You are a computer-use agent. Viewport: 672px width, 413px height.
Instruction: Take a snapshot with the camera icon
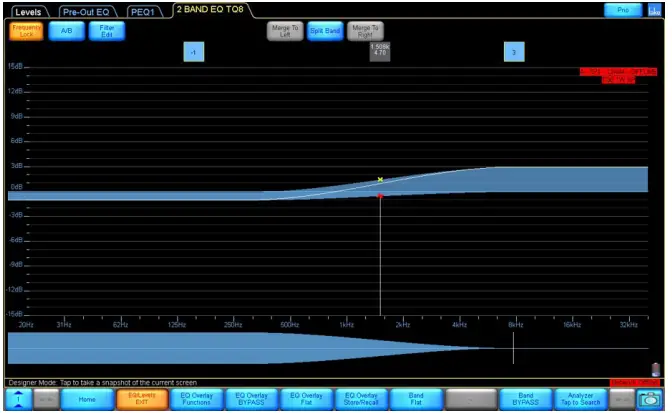pyautogui.click(x=650, y=400)
